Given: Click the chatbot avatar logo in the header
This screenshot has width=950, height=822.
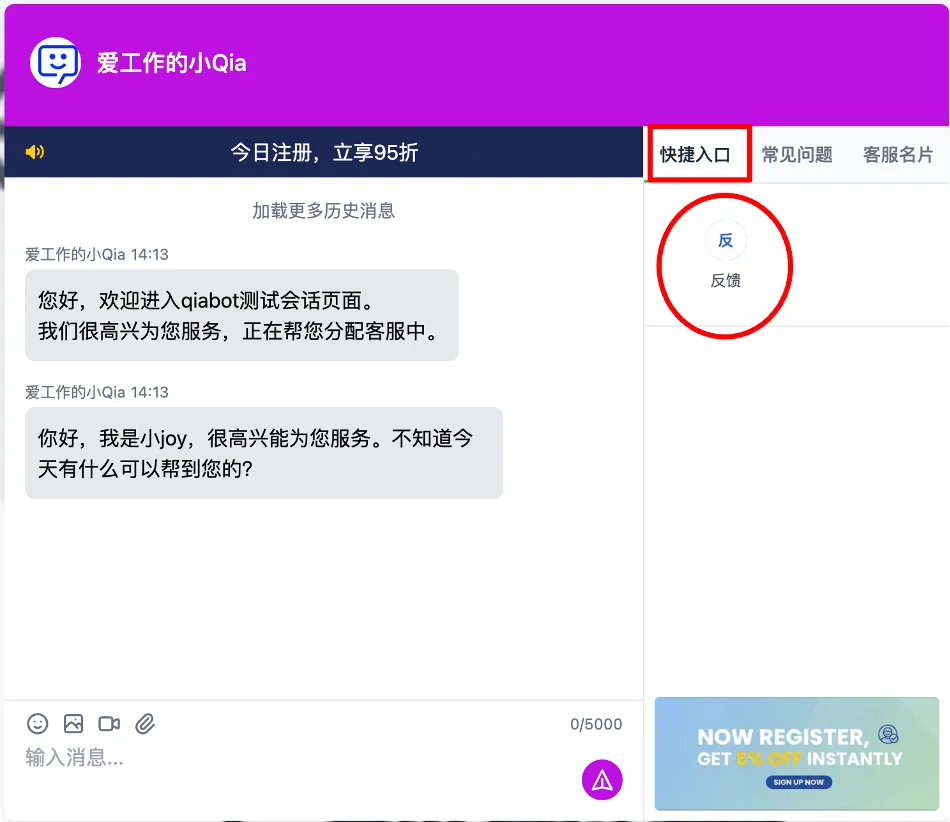Looking at the screenshot, I should (x=55, y=63).
